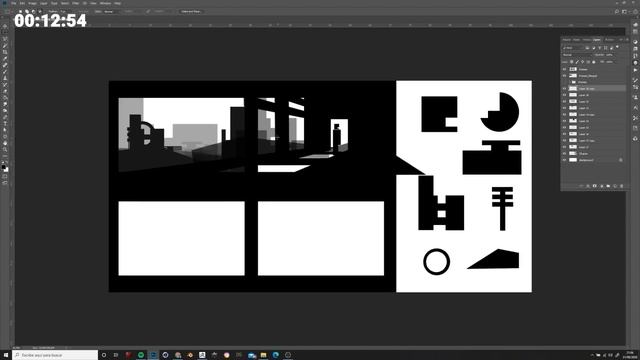
Task: Click the background color swatch
Action: [x=6, y=169]
